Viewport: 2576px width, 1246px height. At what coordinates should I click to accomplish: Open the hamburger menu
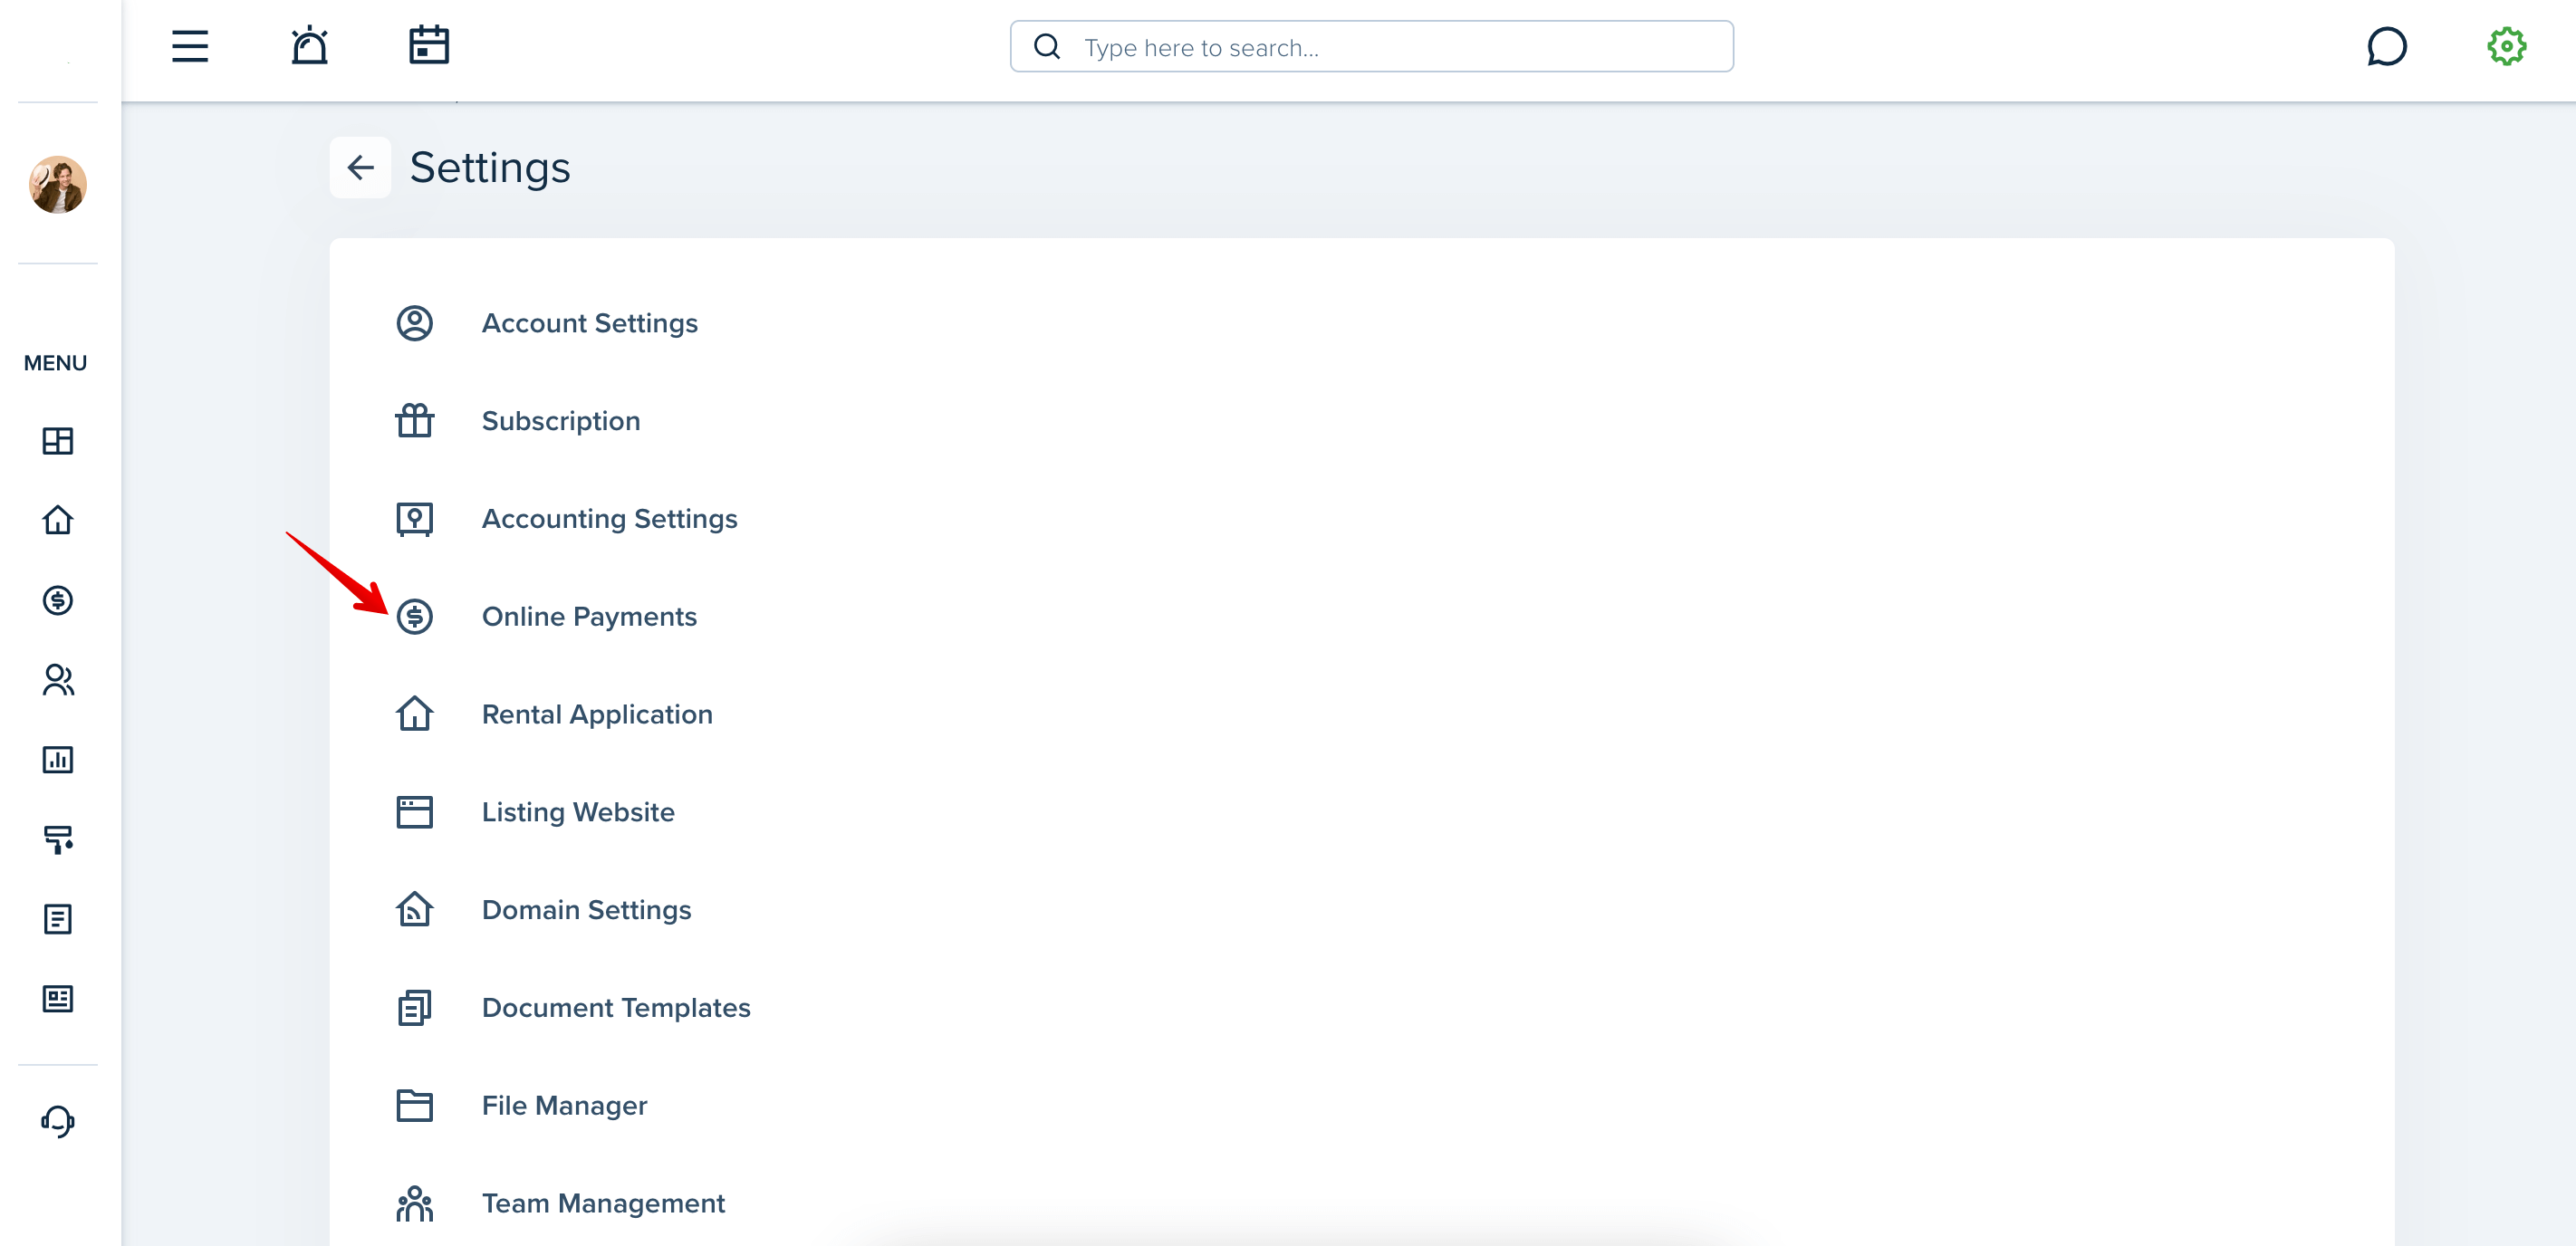190,46
